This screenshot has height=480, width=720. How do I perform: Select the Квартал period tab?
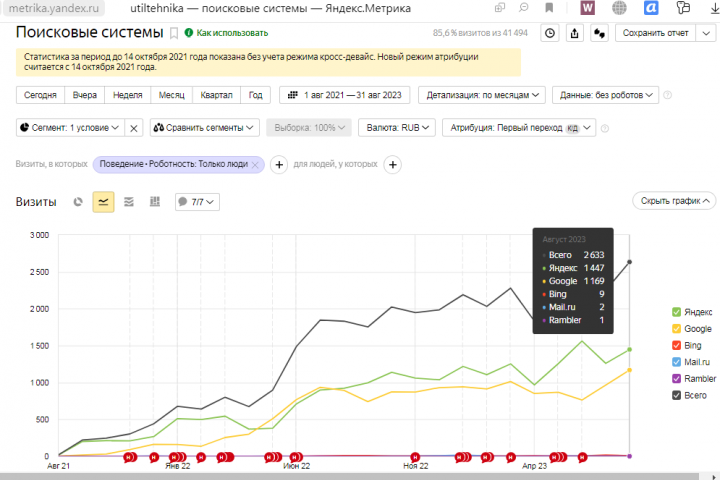[216, 95]
